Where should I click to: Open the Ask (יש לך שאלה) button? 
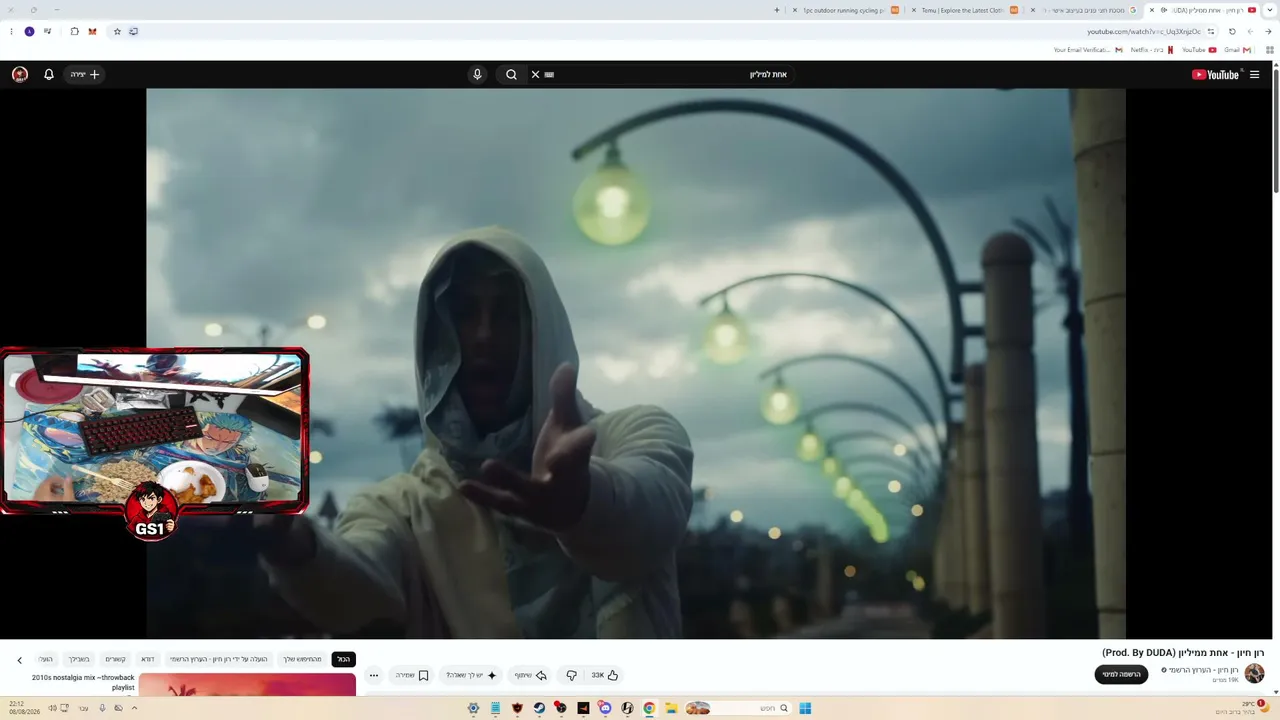[x=471, y=675]
